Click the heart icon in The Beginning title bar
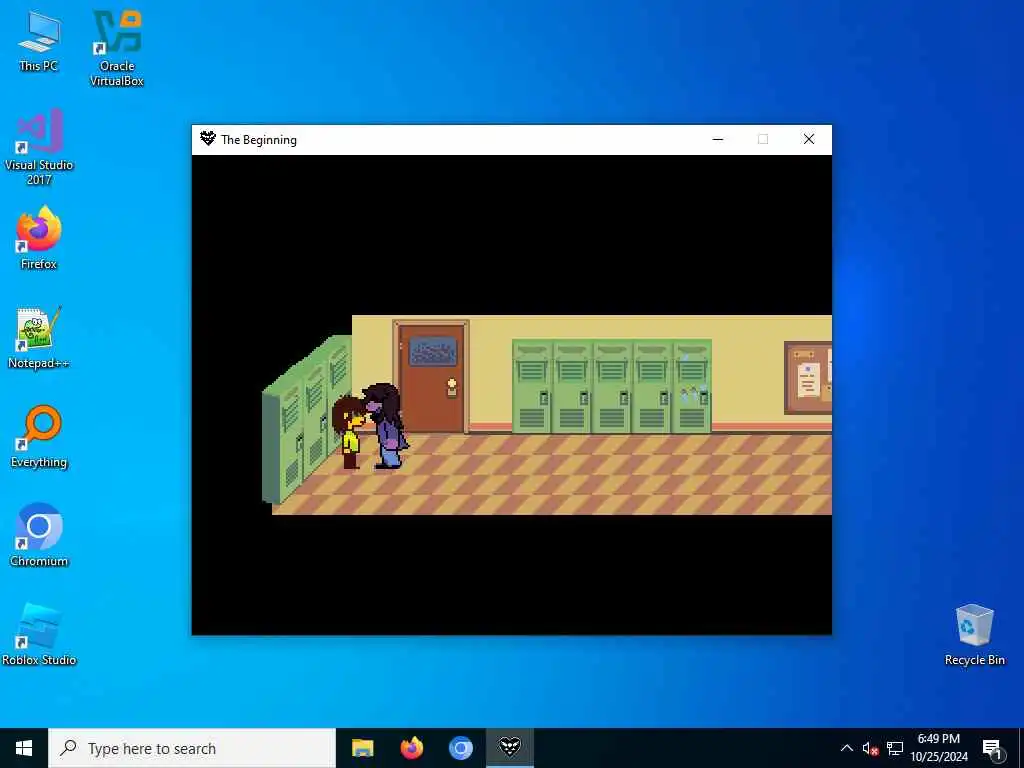This screenshot has height=768, width=1024. (x=208, y=138)
